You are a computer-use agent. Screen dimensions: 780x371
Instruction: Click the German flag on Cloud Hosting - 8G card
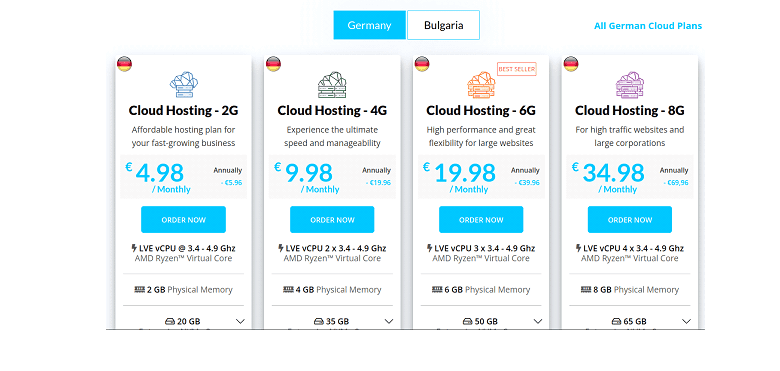pyautogui.click(x=571, y=64)
